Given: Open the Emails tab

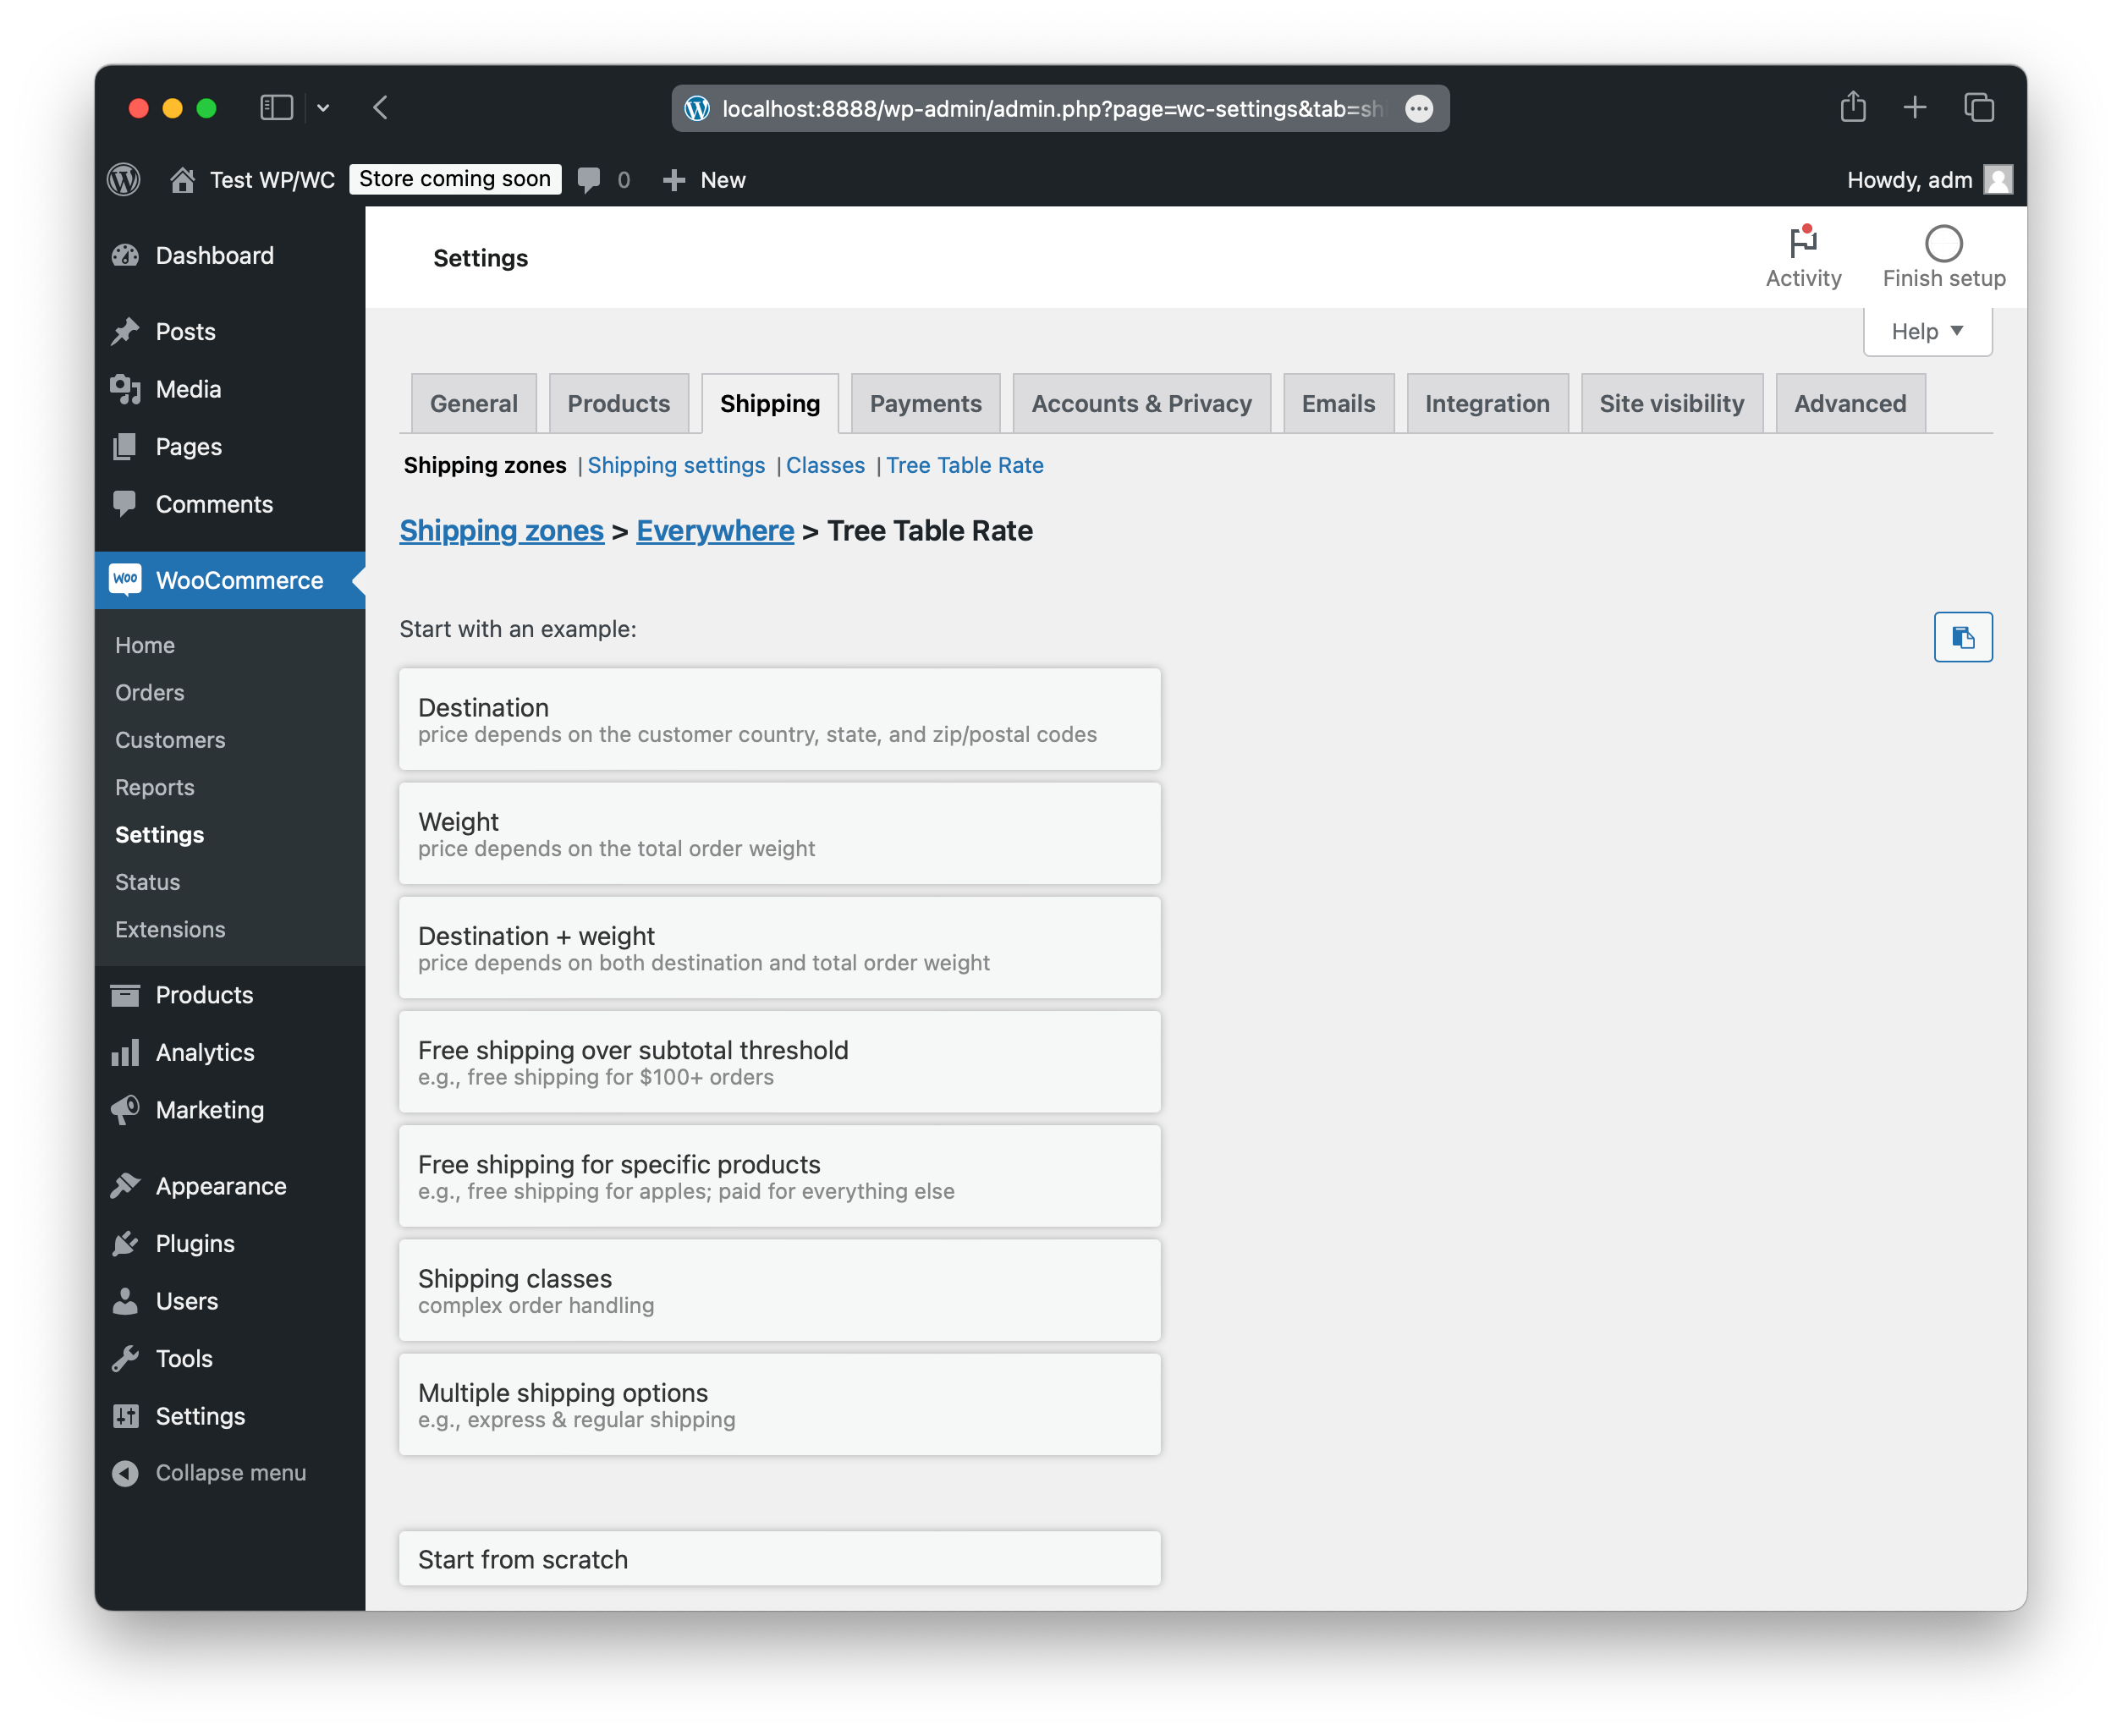Looking at the screenshot, I should pos(1339,403).
